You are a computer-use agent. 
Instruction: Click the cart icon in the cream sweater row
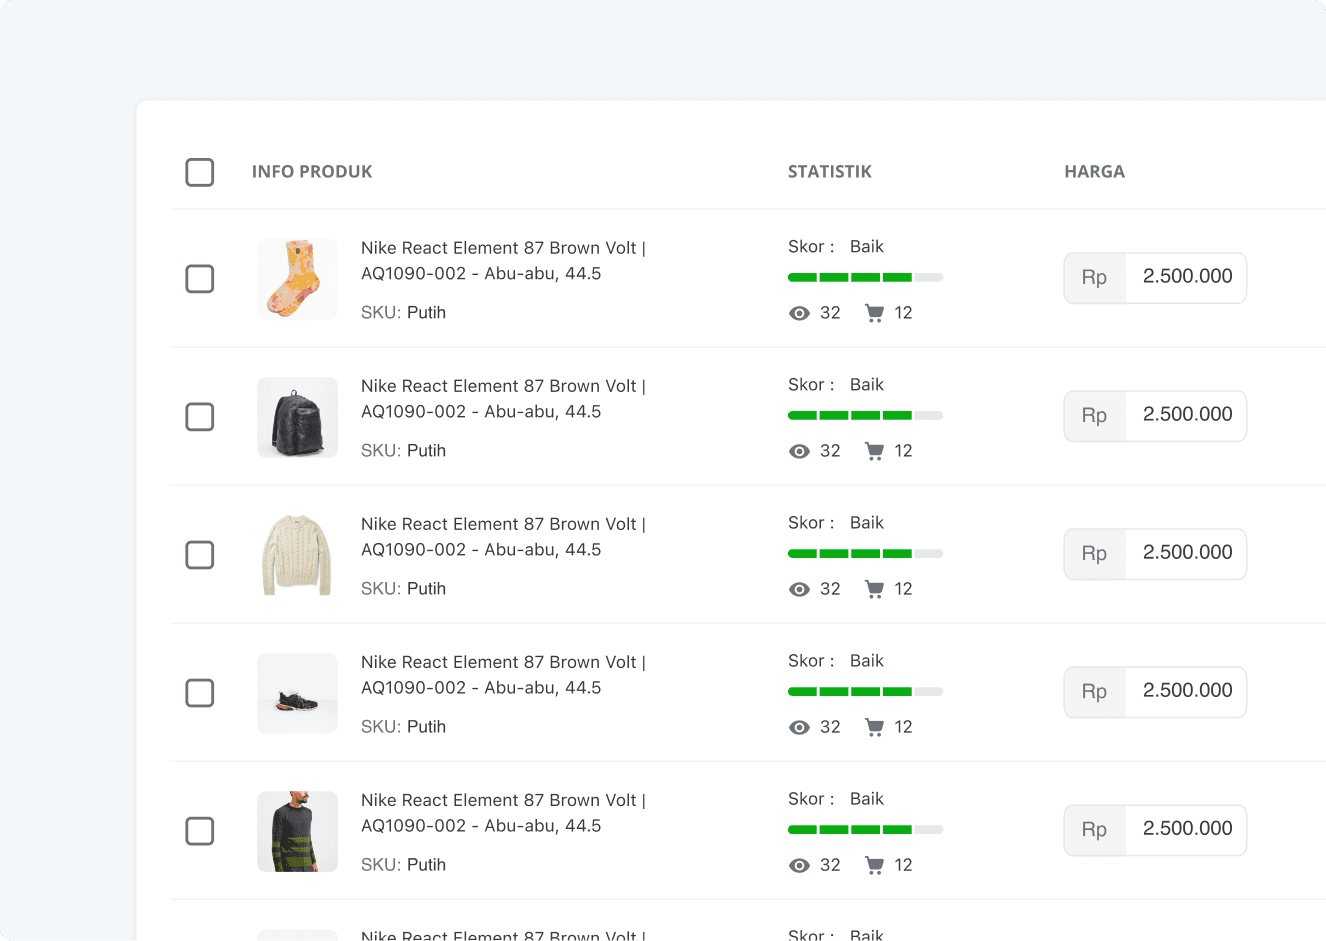pyautogui.click(x=875, y=589)
